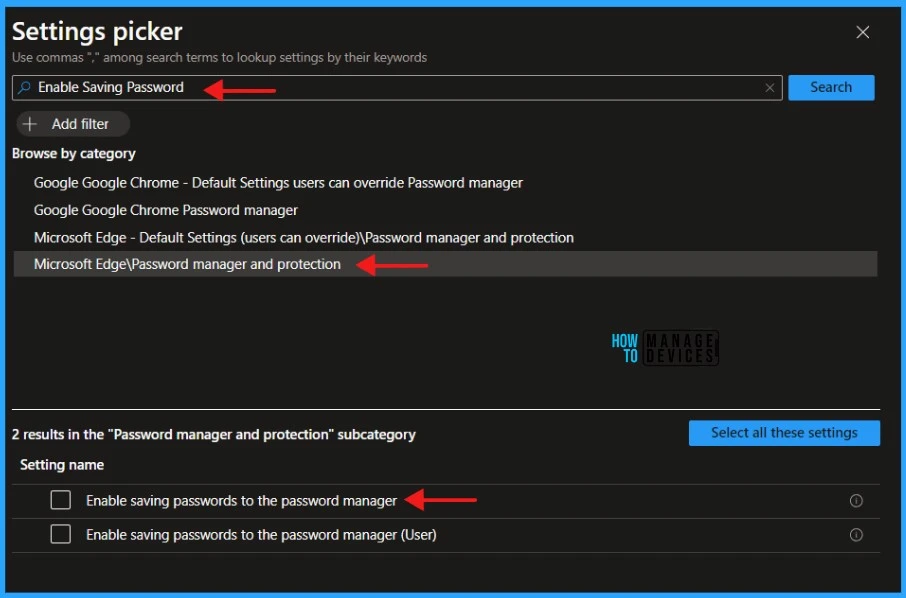The height and width of the screenshot is (598, 906).
Task: Click the search magnifier icon
Action: 24,87
